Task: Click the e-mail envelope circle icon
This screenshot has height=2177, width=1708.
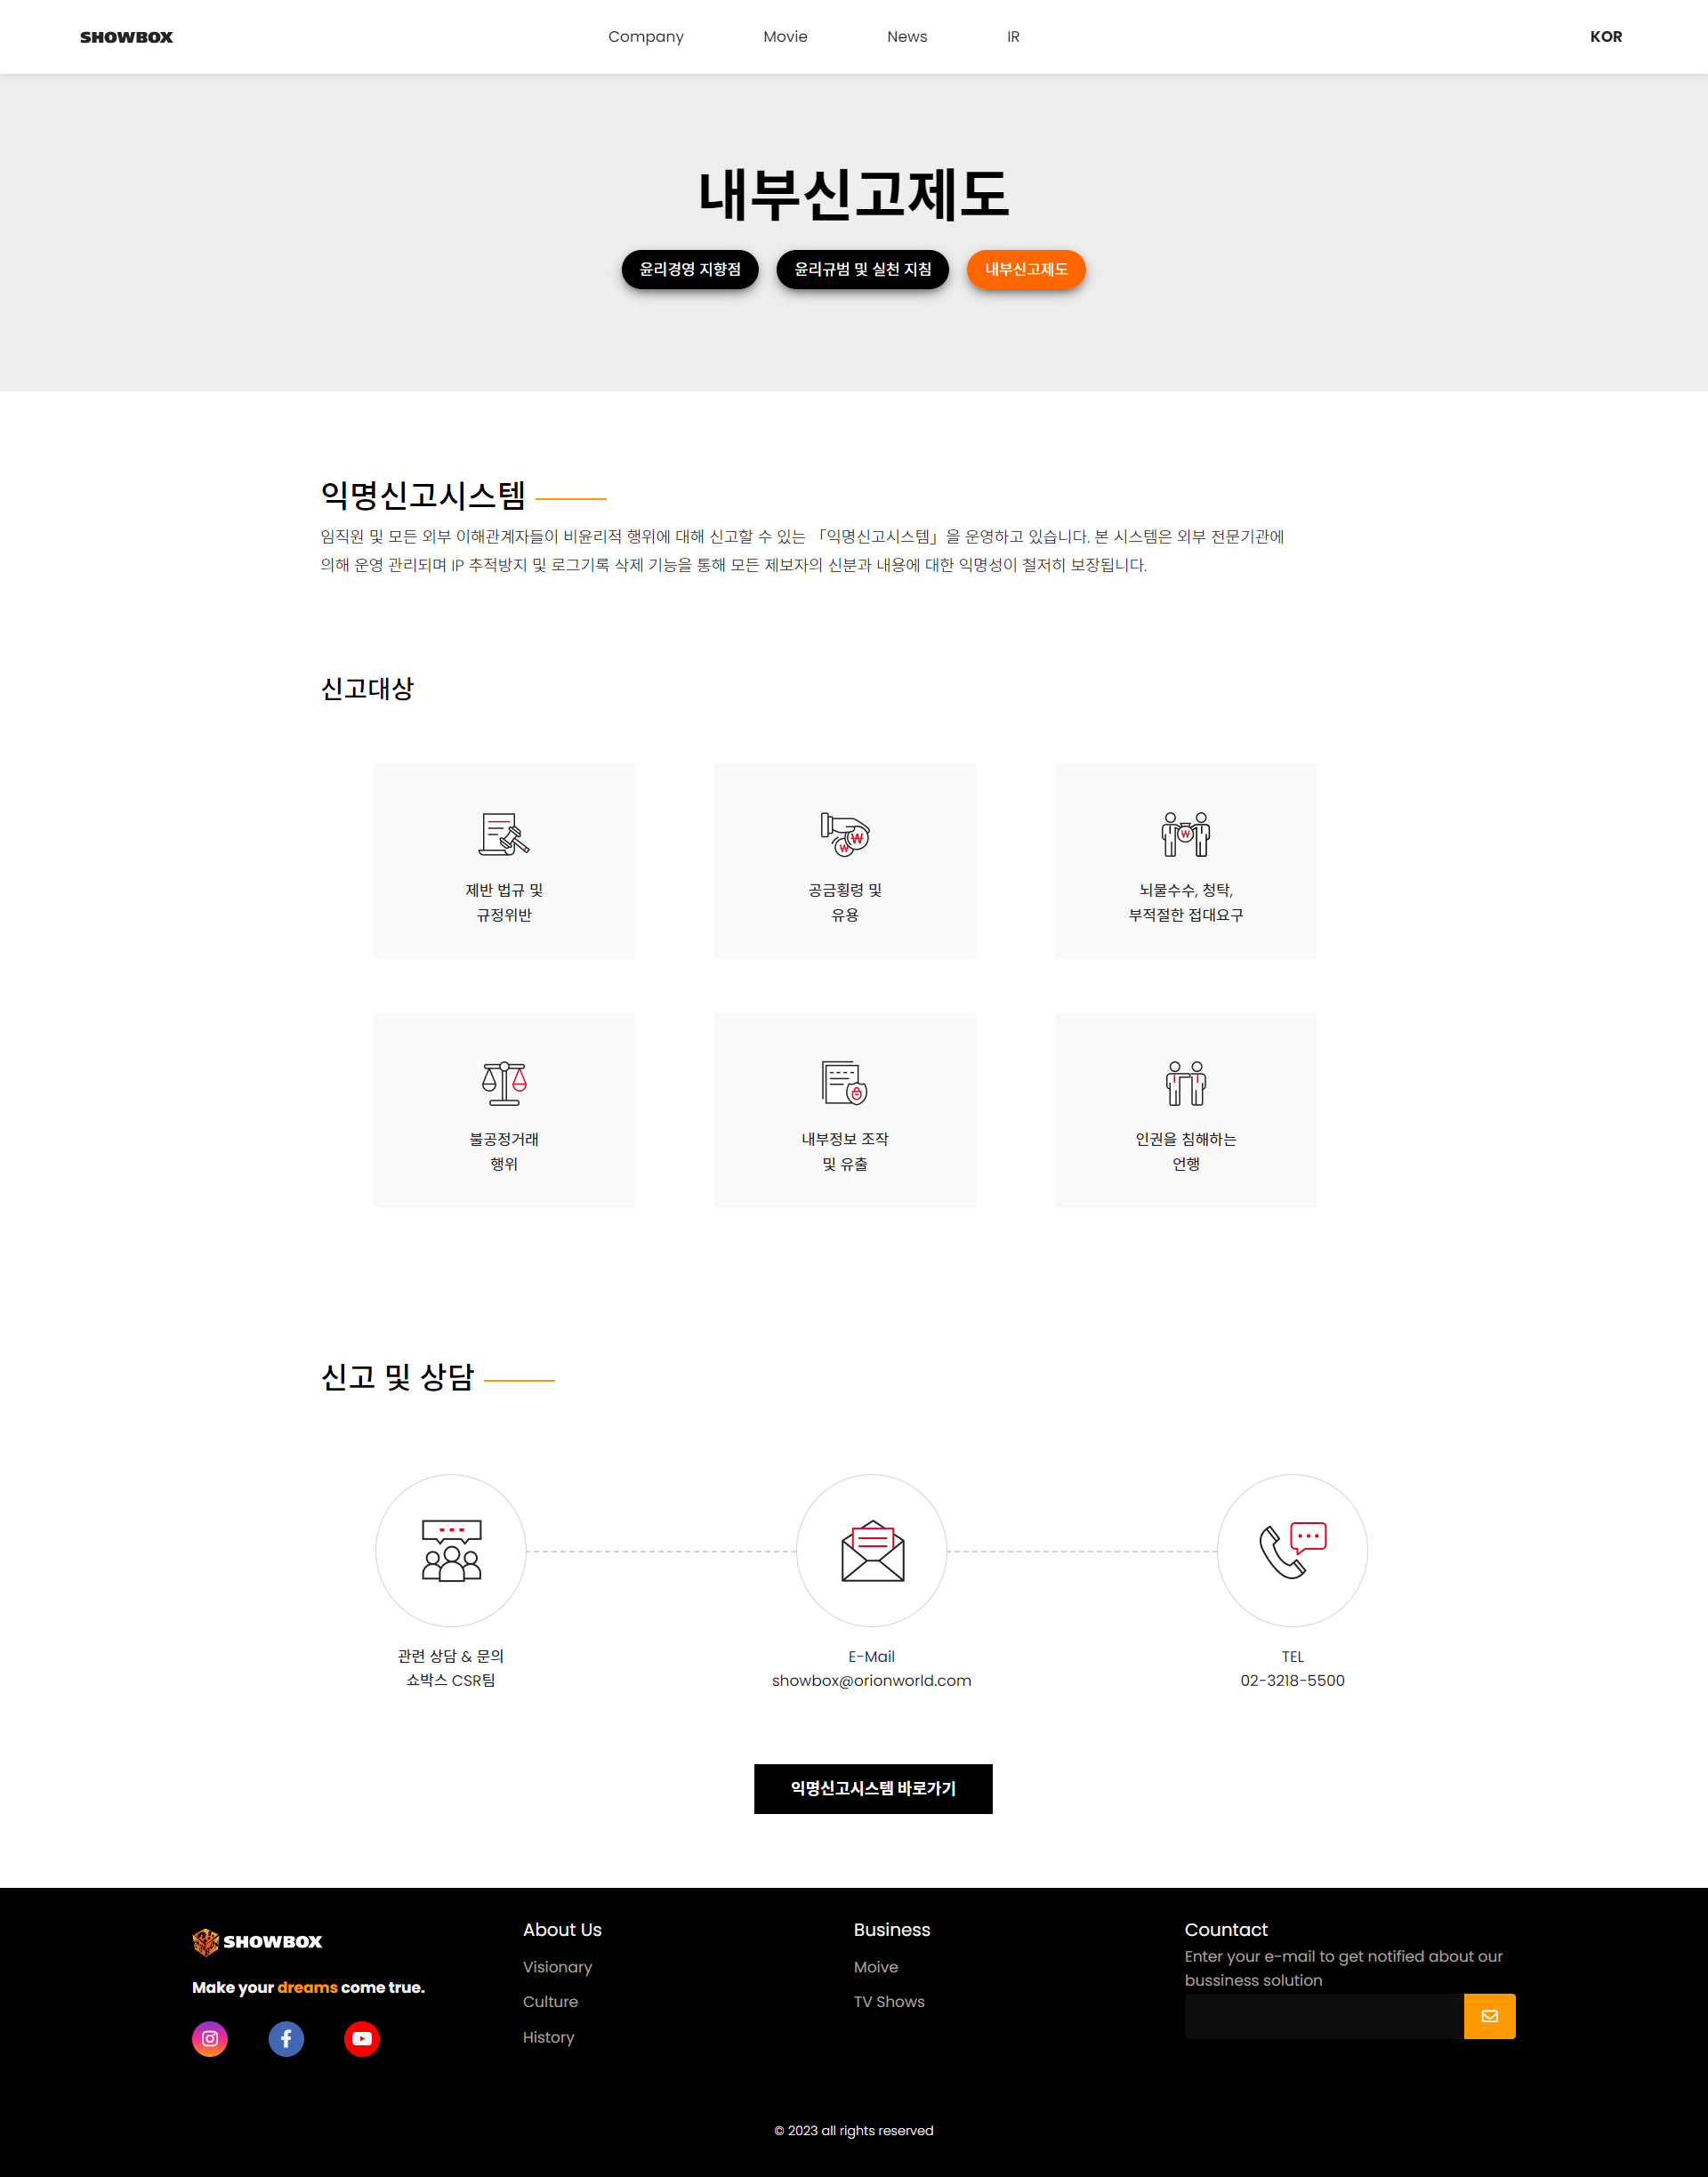Action: [x=872, y=1550]
